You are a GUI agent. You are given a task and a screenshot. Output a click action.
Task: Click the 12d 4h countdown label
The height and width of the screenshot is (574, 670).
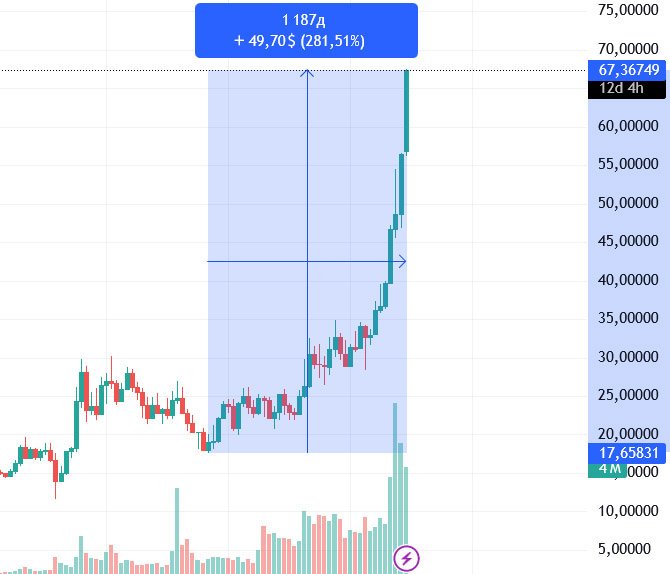(x=622, y=88)
